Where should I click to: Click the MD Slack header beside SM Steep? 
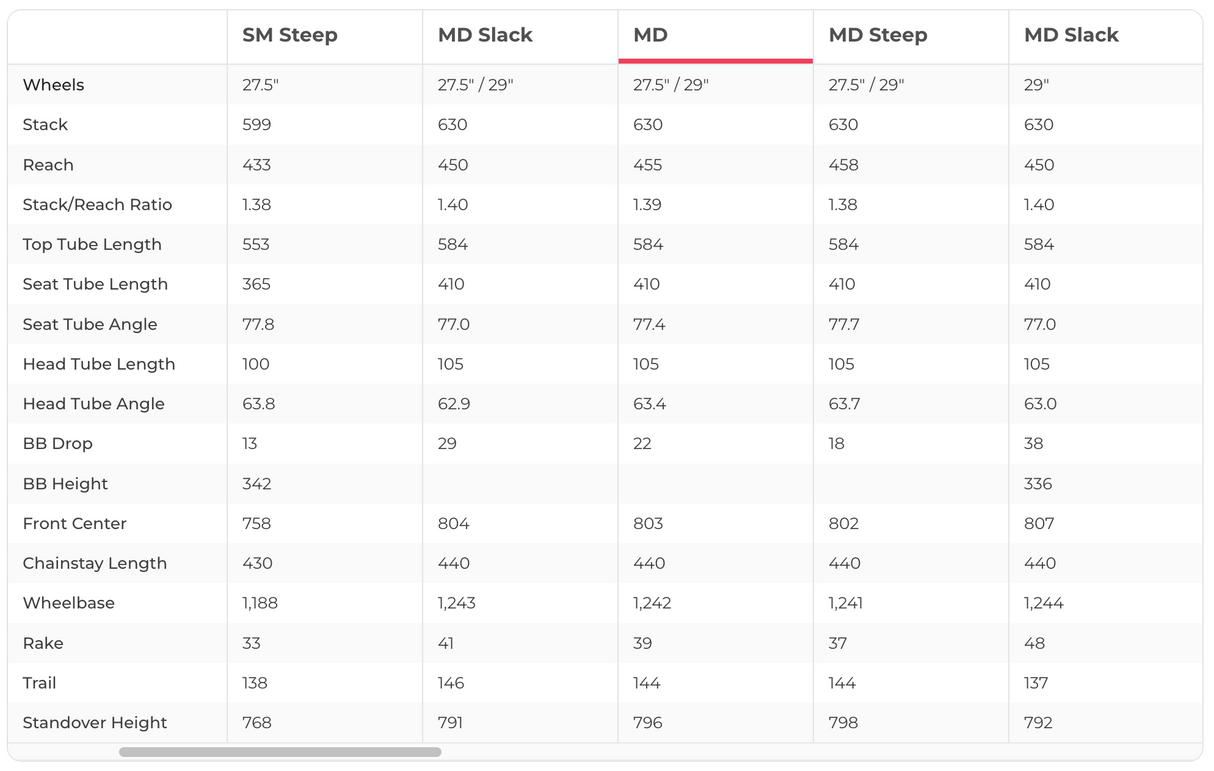click(485, 36)
